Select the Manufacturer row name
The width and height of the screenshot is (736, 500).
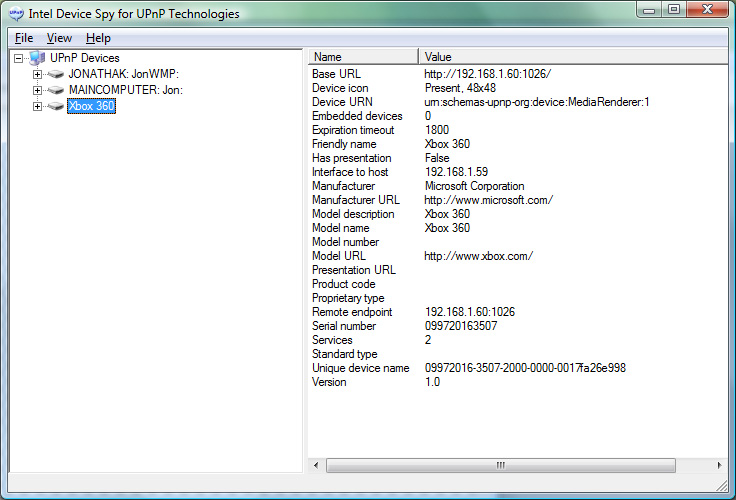pyautogui.click(x=344, y=186)
